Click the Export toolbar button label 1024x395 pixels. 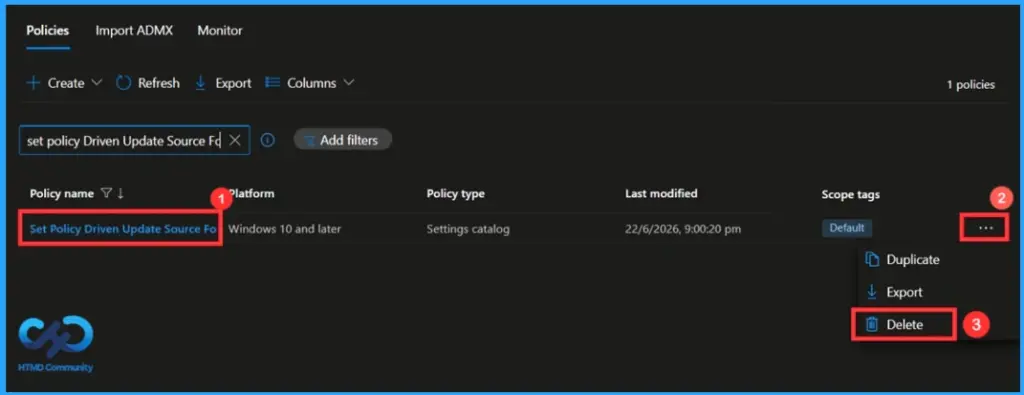pyautogui.click(x=233, y=84)
